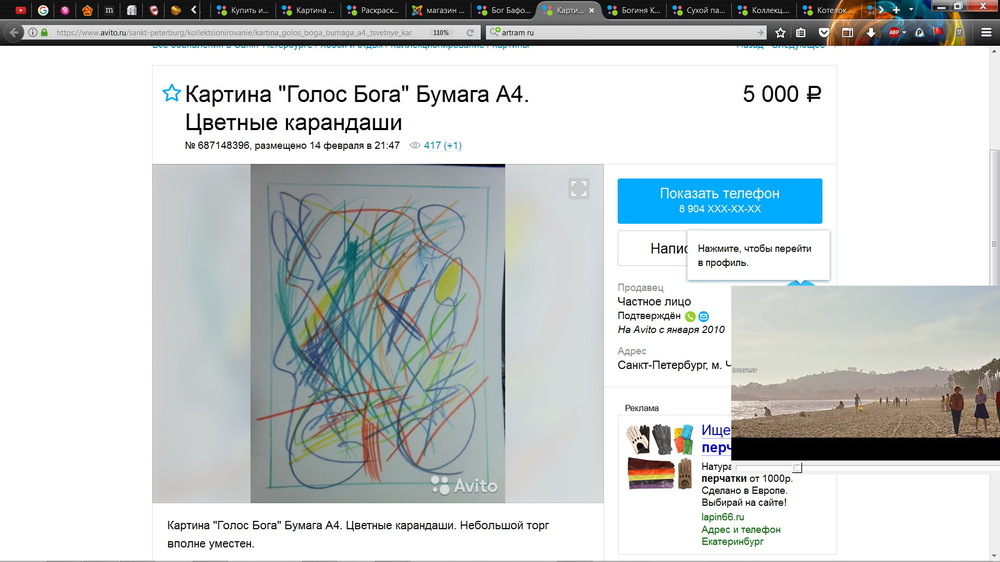1000x562 pixels.
Task: Click the Adblock Plus ABP icon
Action: (893, 32)
